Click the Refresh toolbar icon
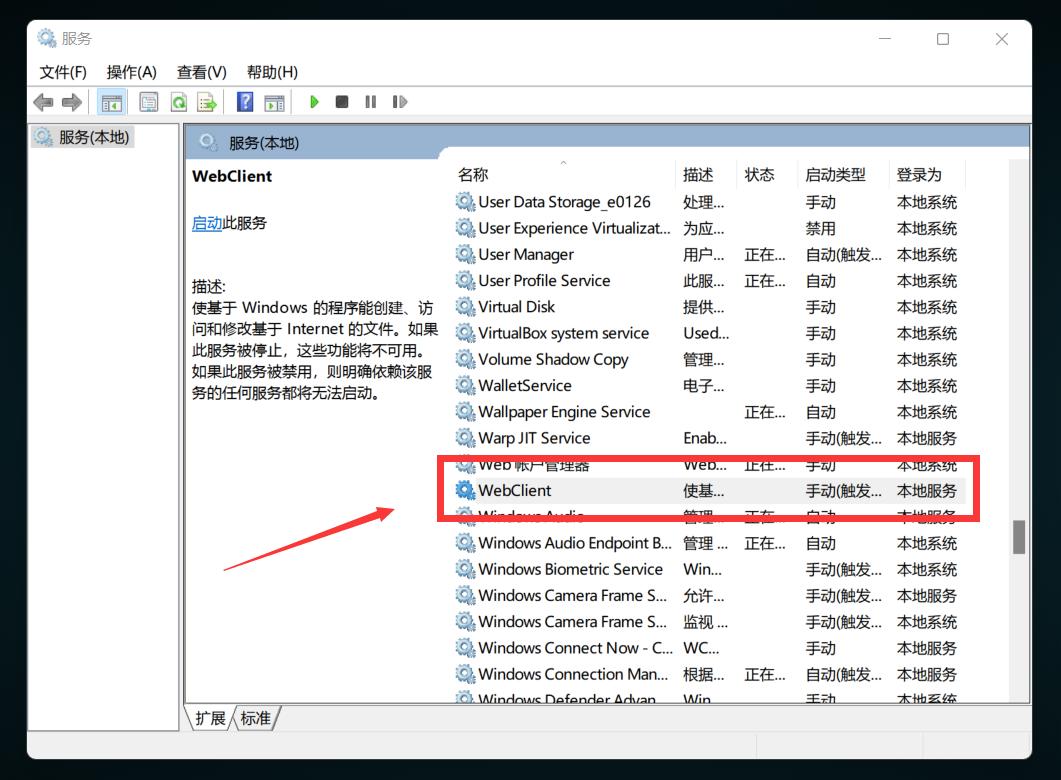The image size is (1061, 780). click(x=178, y=102)
